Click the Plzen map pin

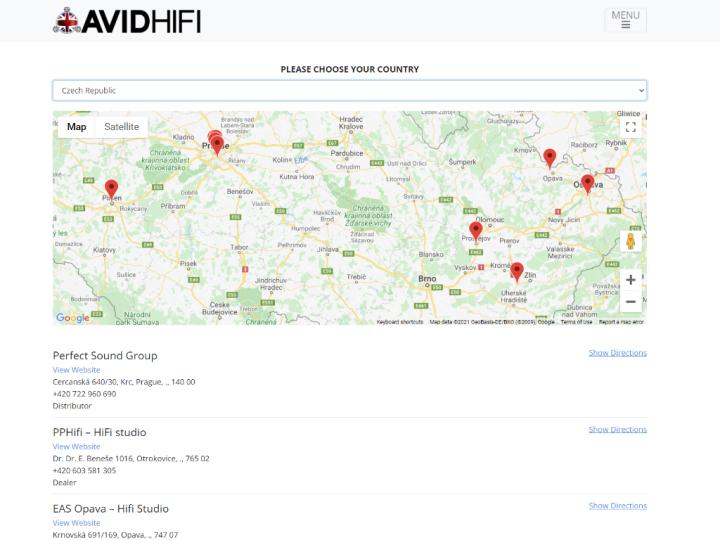(x=111, y=189)
